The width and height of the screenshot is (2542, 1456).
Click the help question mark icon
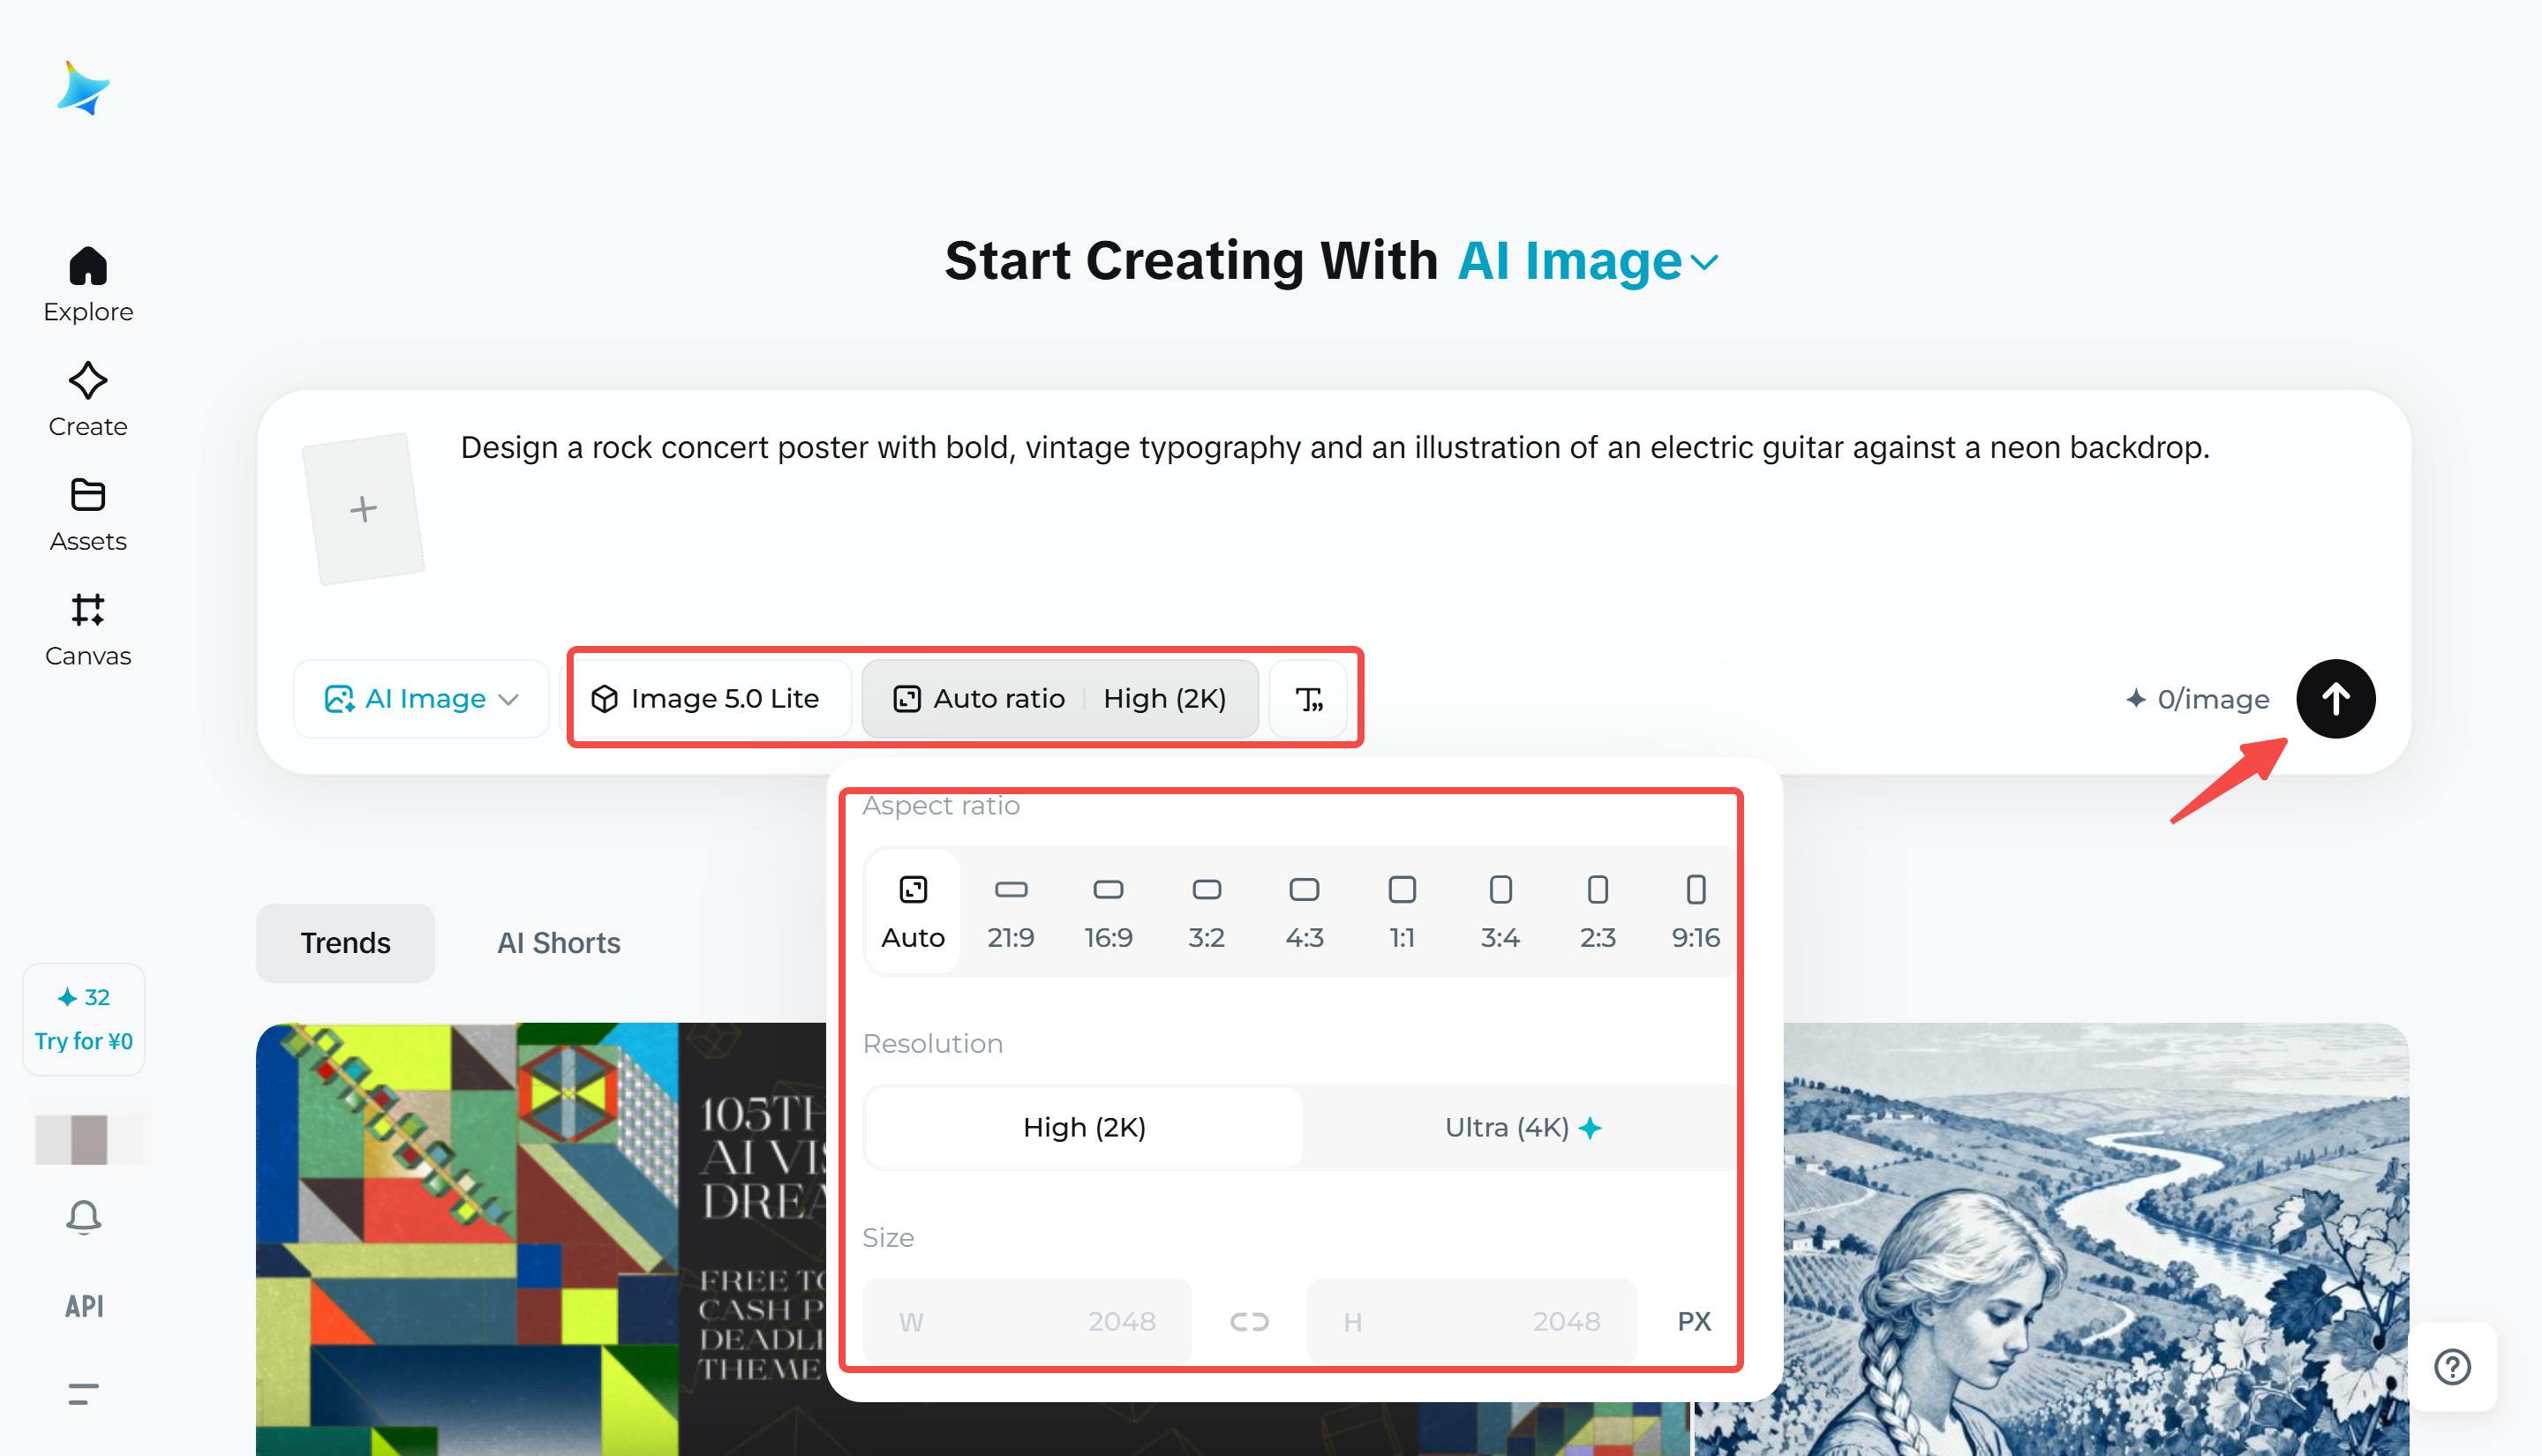coord(2452,1366)
